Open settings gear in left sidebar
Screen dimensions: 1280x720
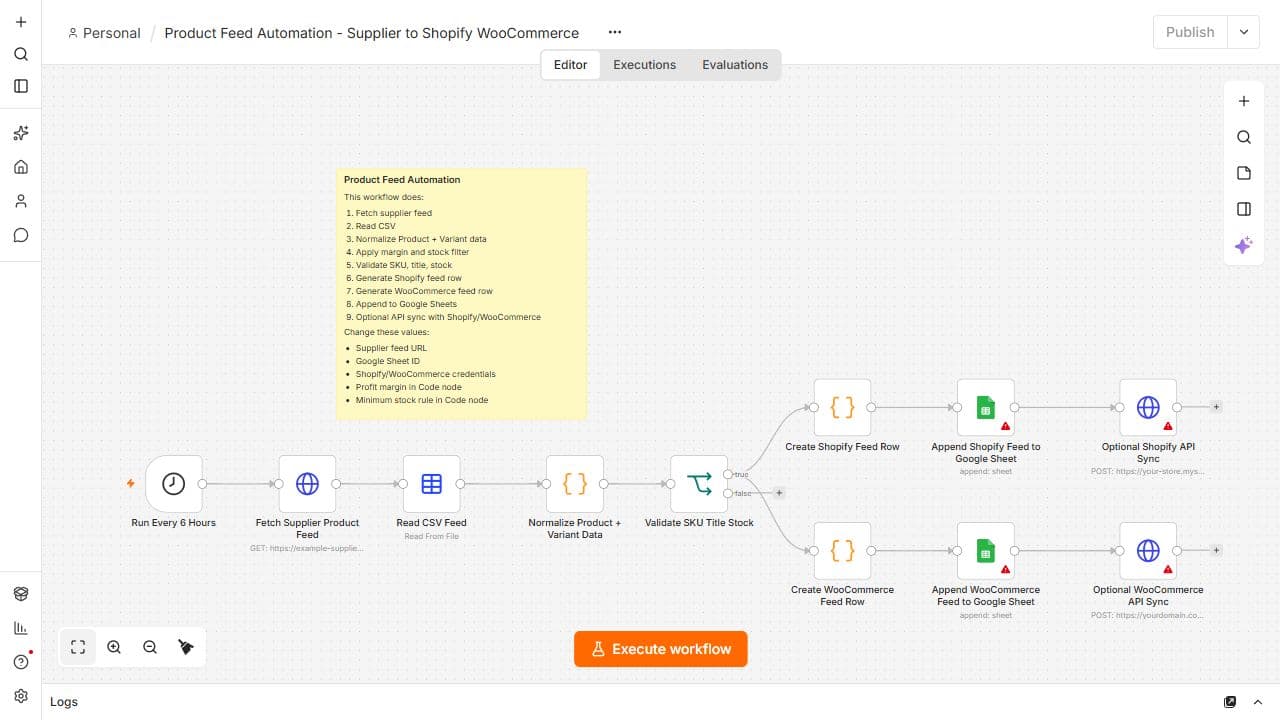(x=21, y=696)
